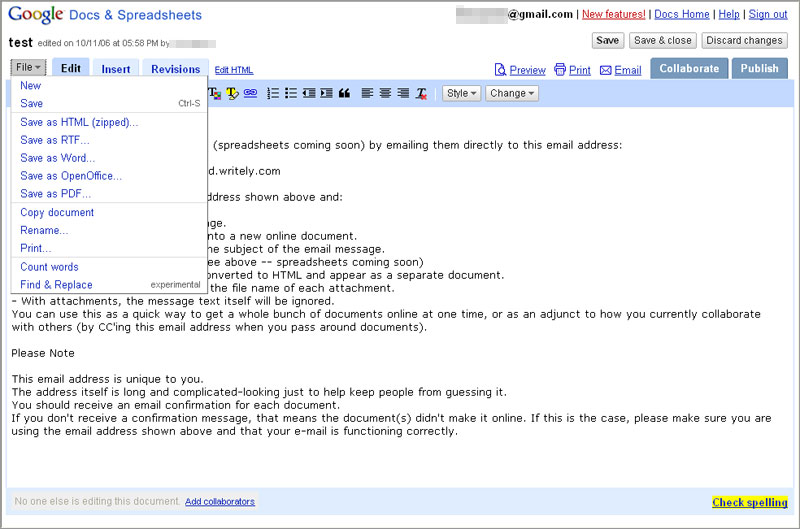Viewport: 800px width, 529px height.
Task: Select Save as RTF option
Action: click(109, 140)
